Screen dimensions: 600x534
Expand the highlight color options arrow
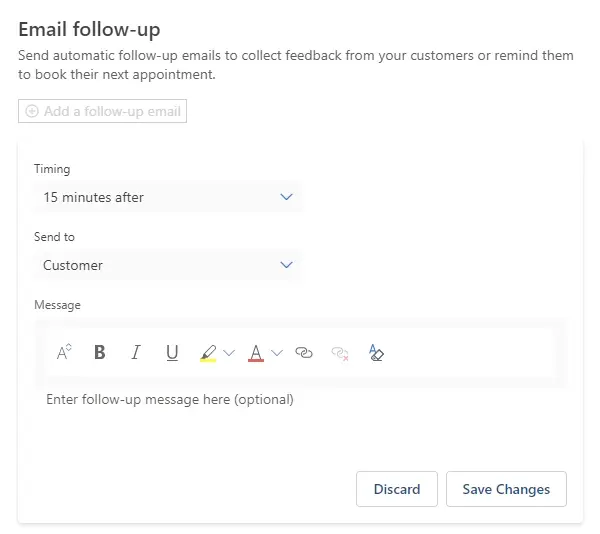coord(229,352)
